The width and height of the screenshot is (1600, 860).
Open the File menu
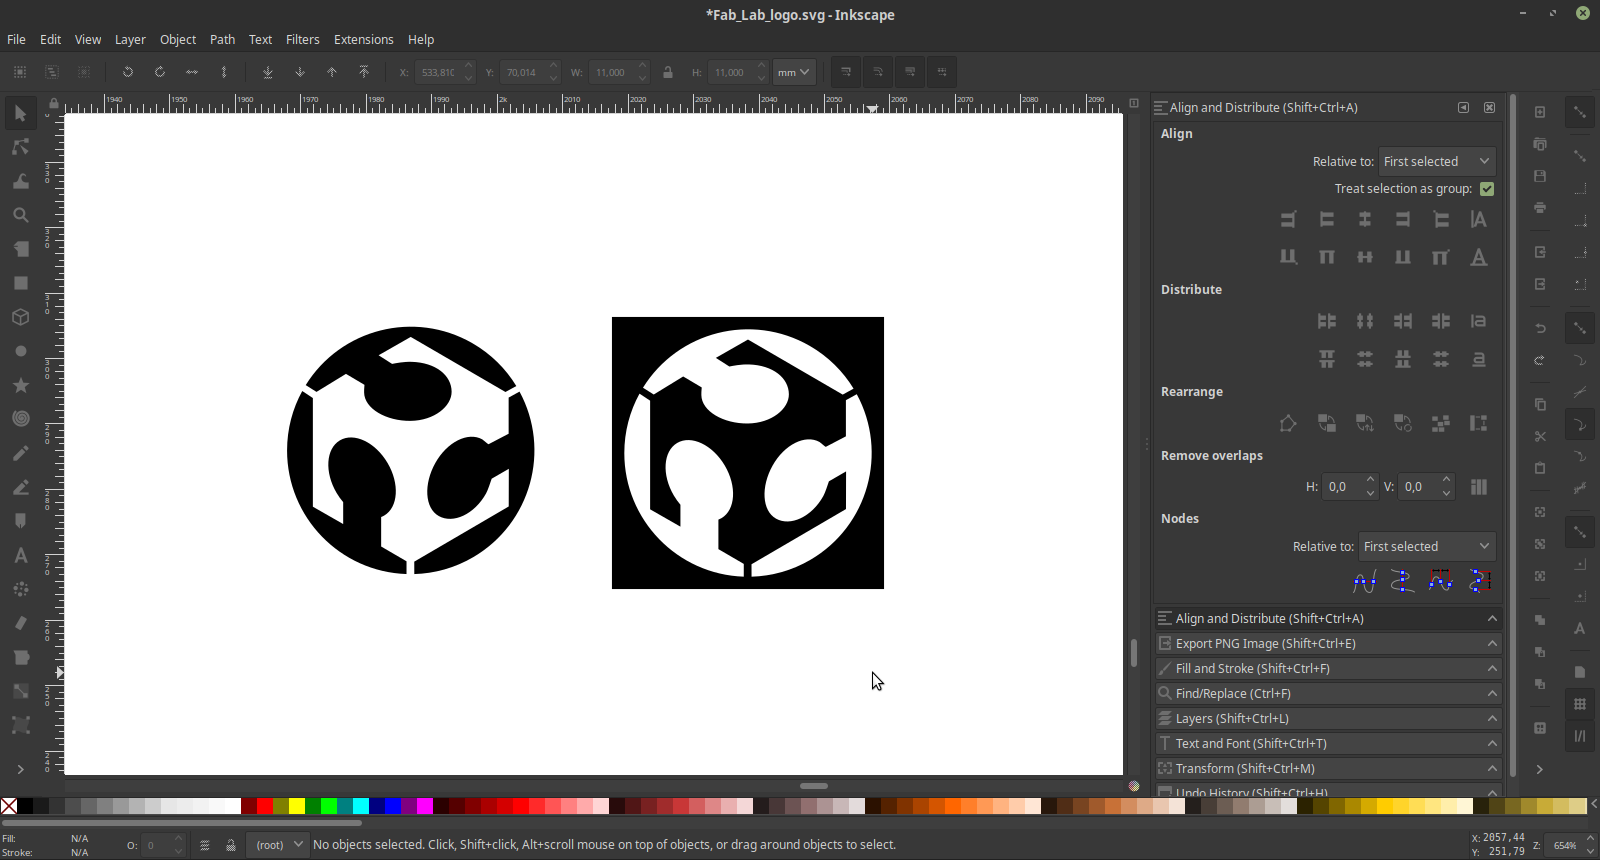(16, 39)
